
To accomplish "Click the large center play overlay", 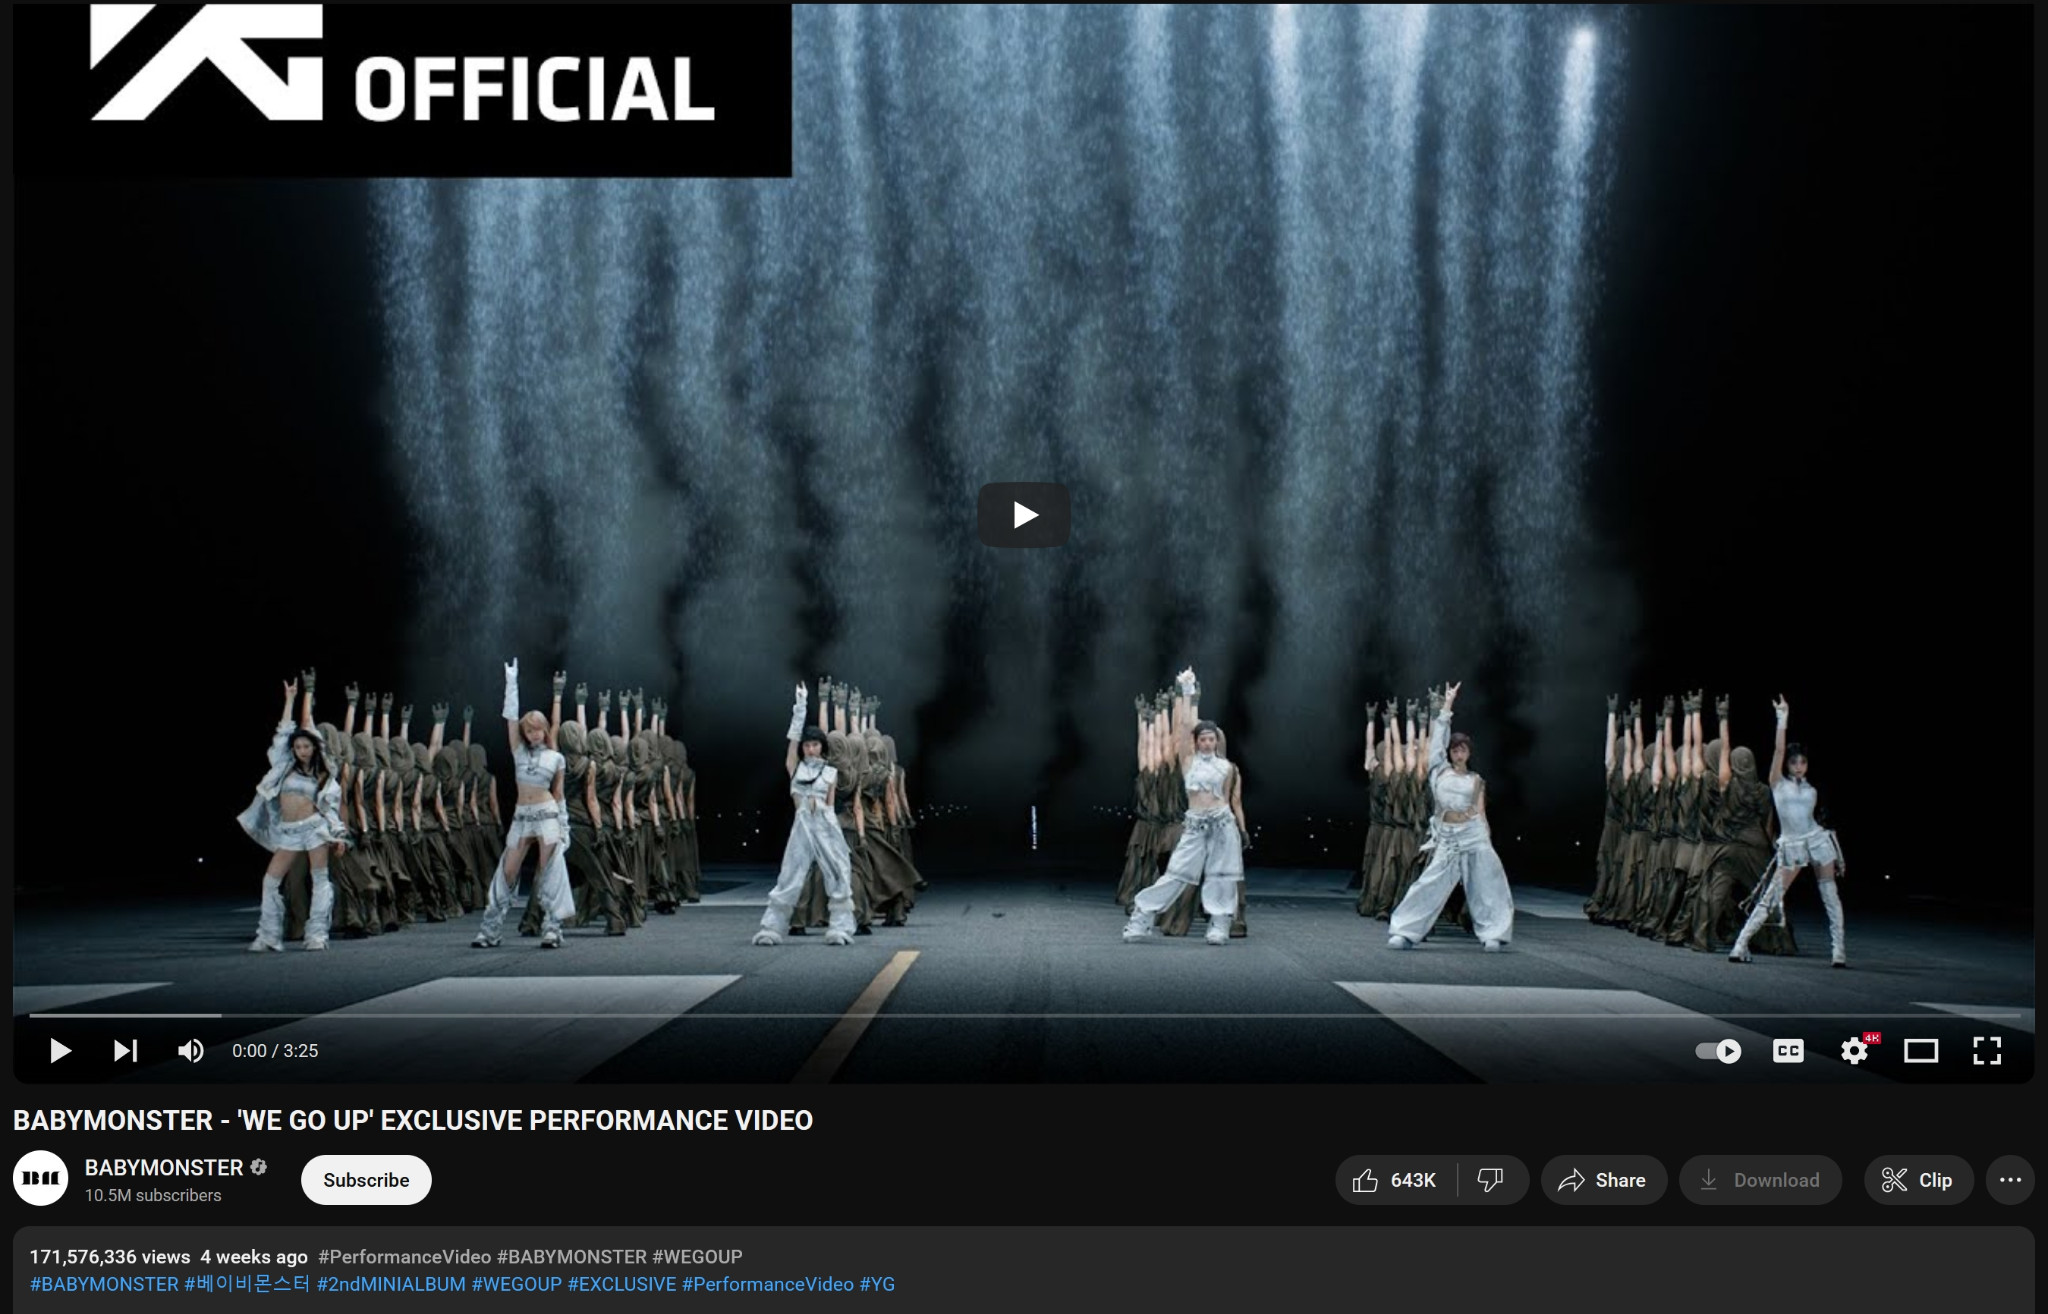I will 1023,515.
